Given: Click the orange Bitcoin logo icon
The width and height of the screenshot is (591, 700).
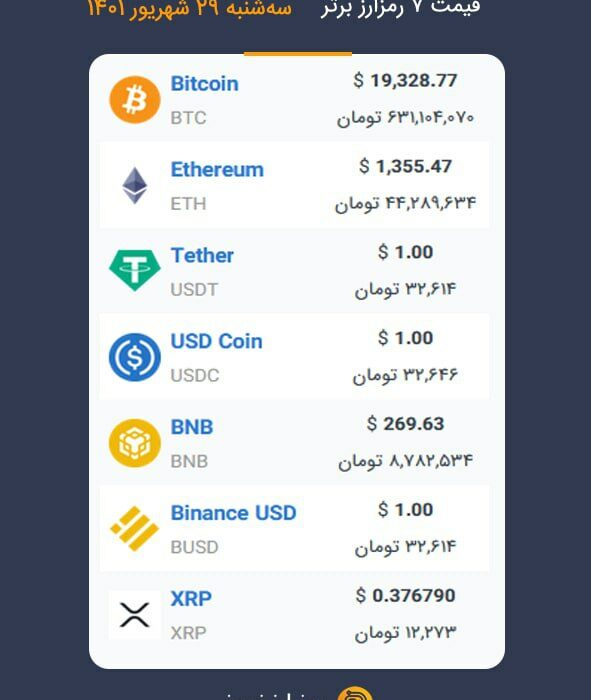Looking at the screenshot, I should click(135, 100).
